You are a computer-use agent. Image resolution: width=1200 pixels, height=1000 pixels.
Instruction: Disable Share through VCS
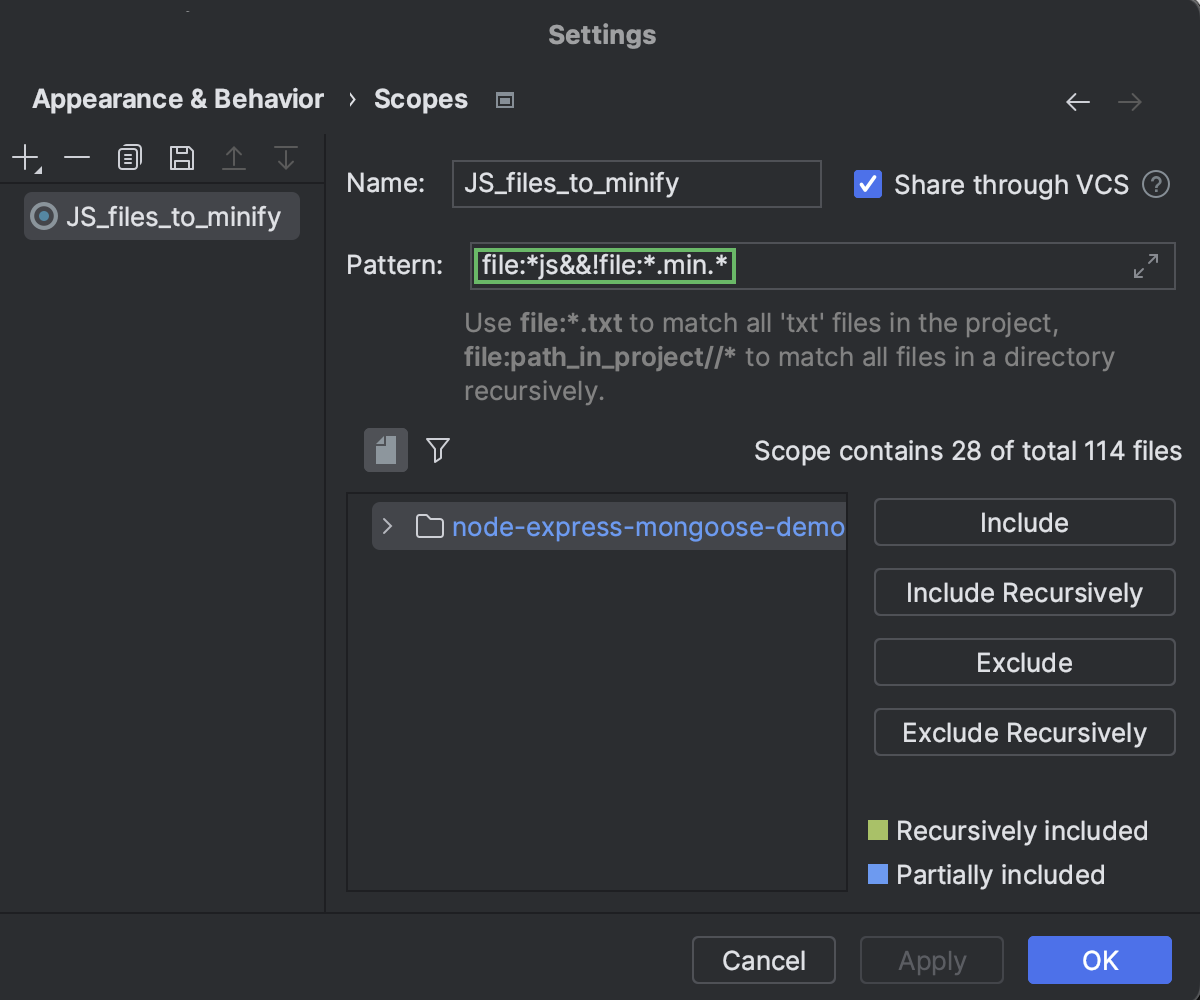[868, 184]
